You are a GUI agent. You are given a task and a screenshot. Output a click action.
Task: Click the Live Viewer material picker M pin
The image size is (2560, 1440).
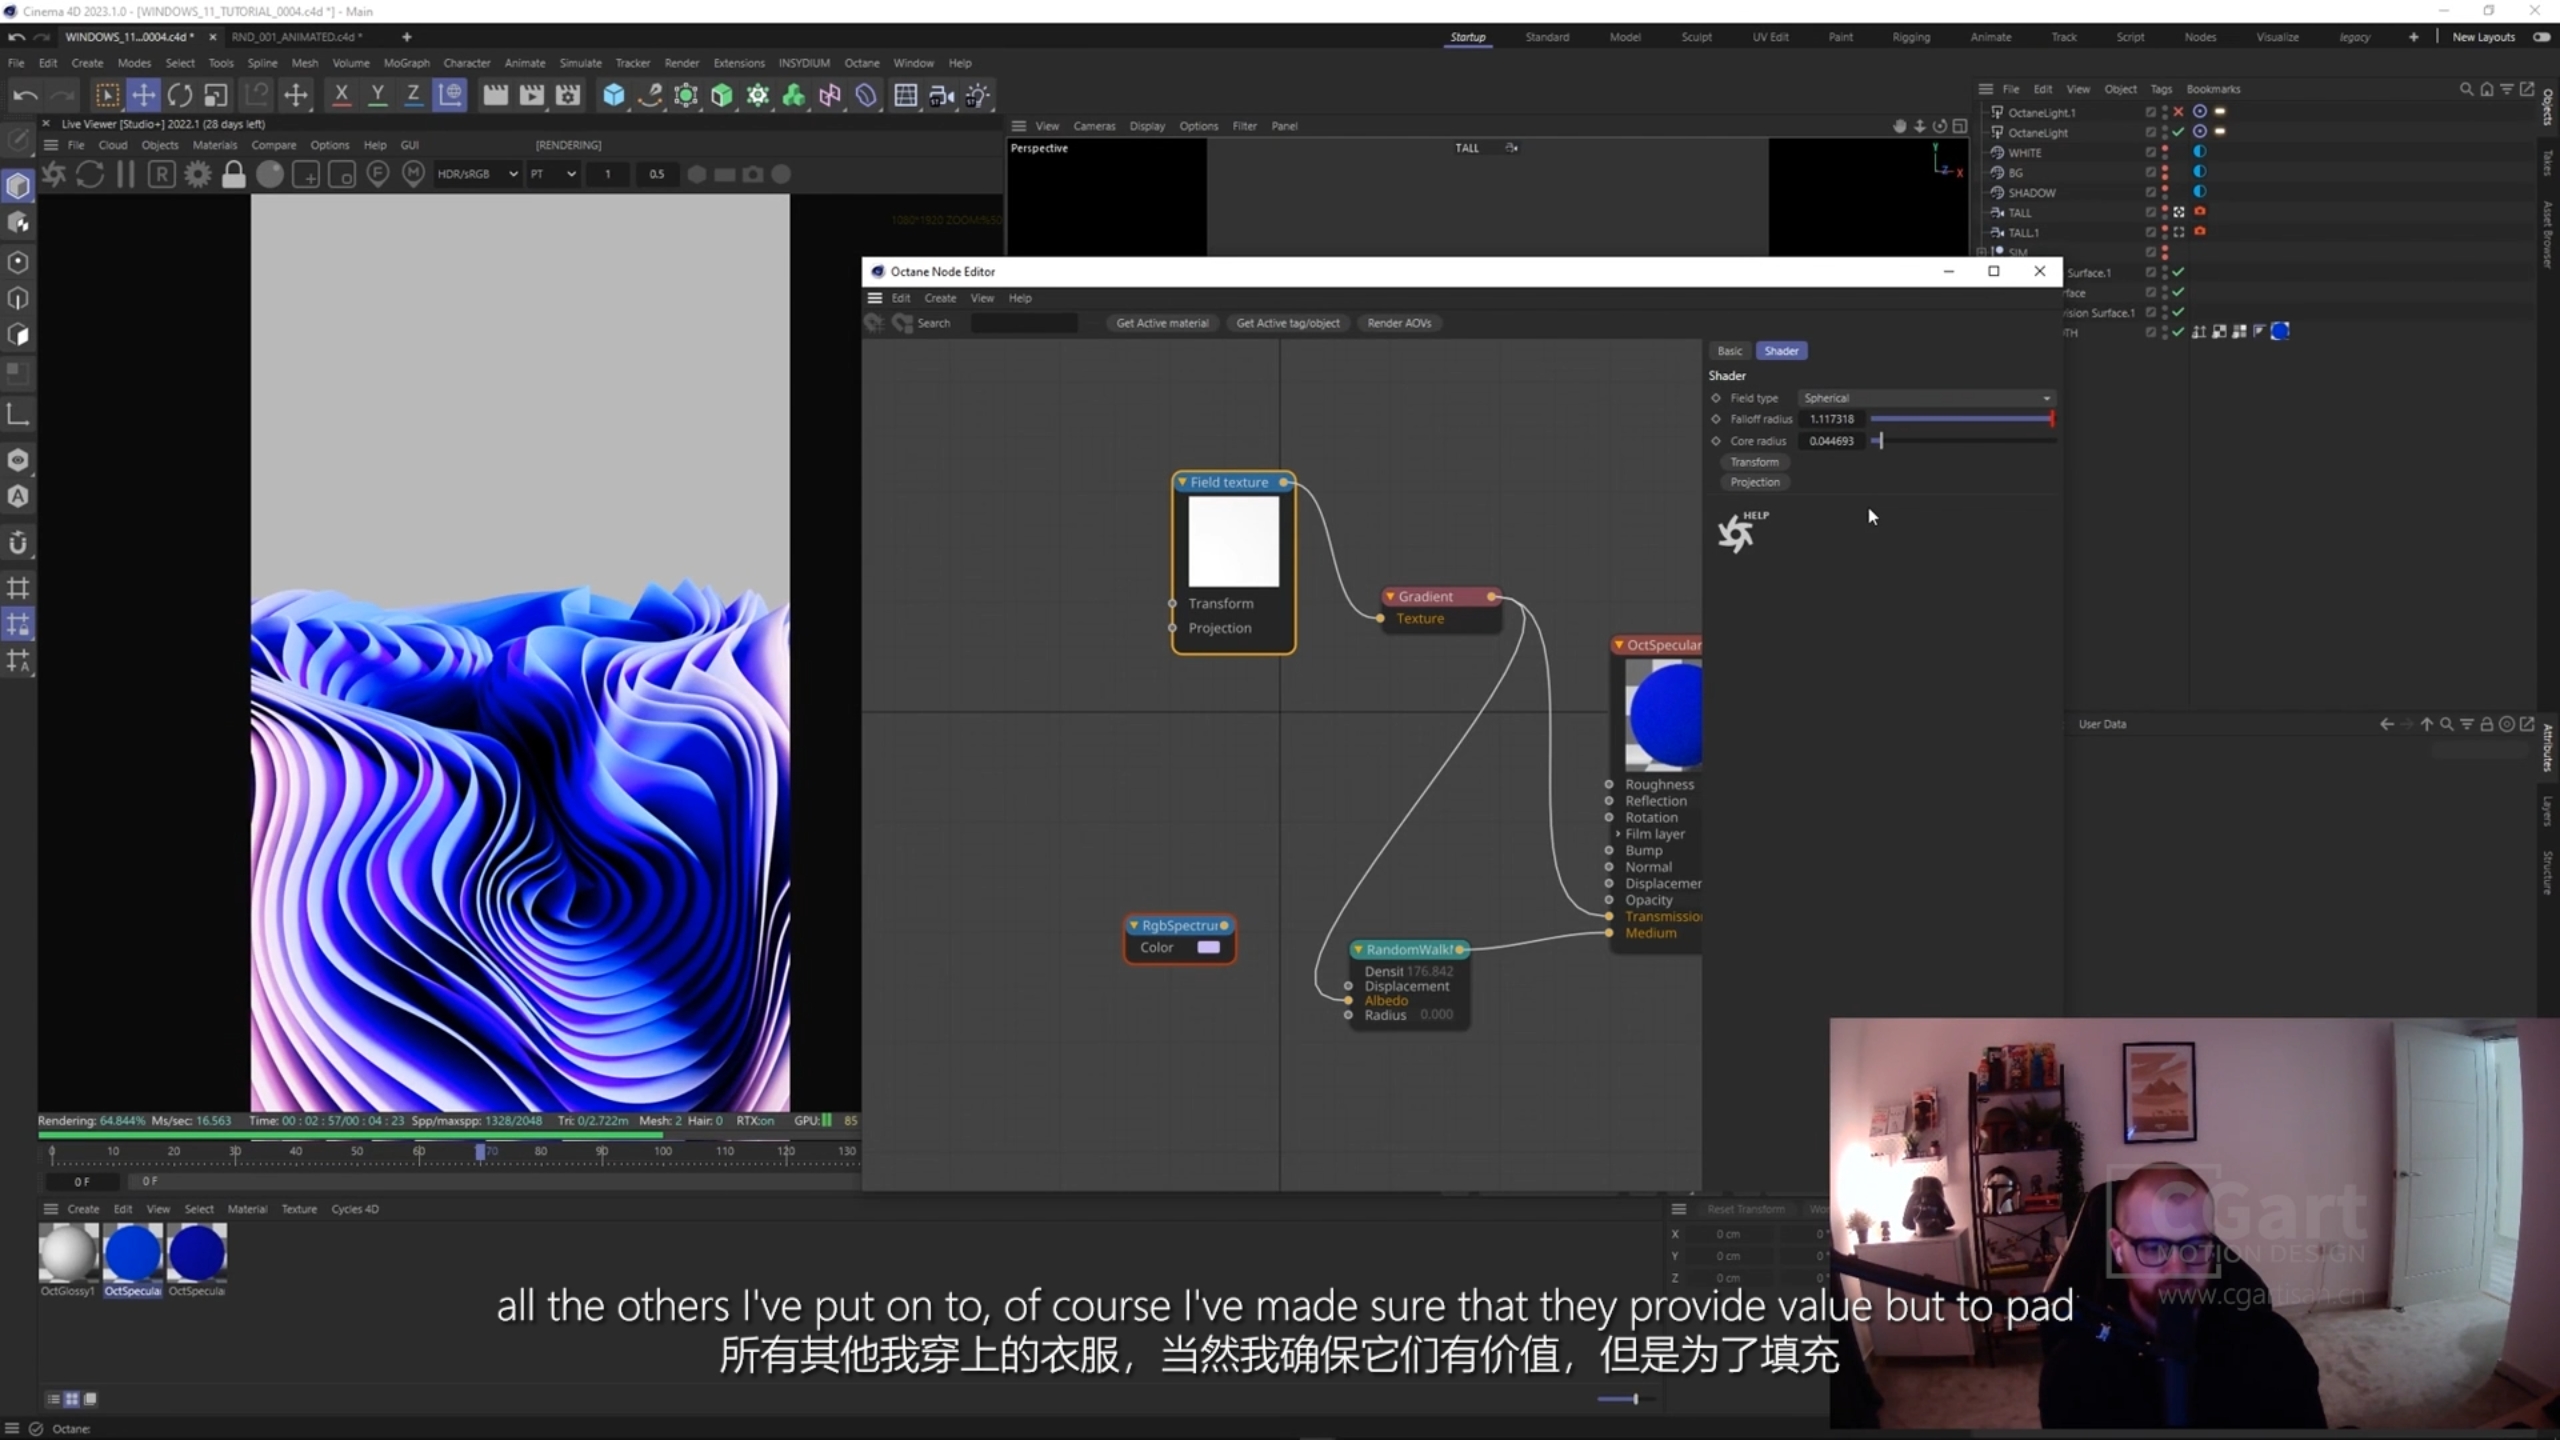pos(413,174)
